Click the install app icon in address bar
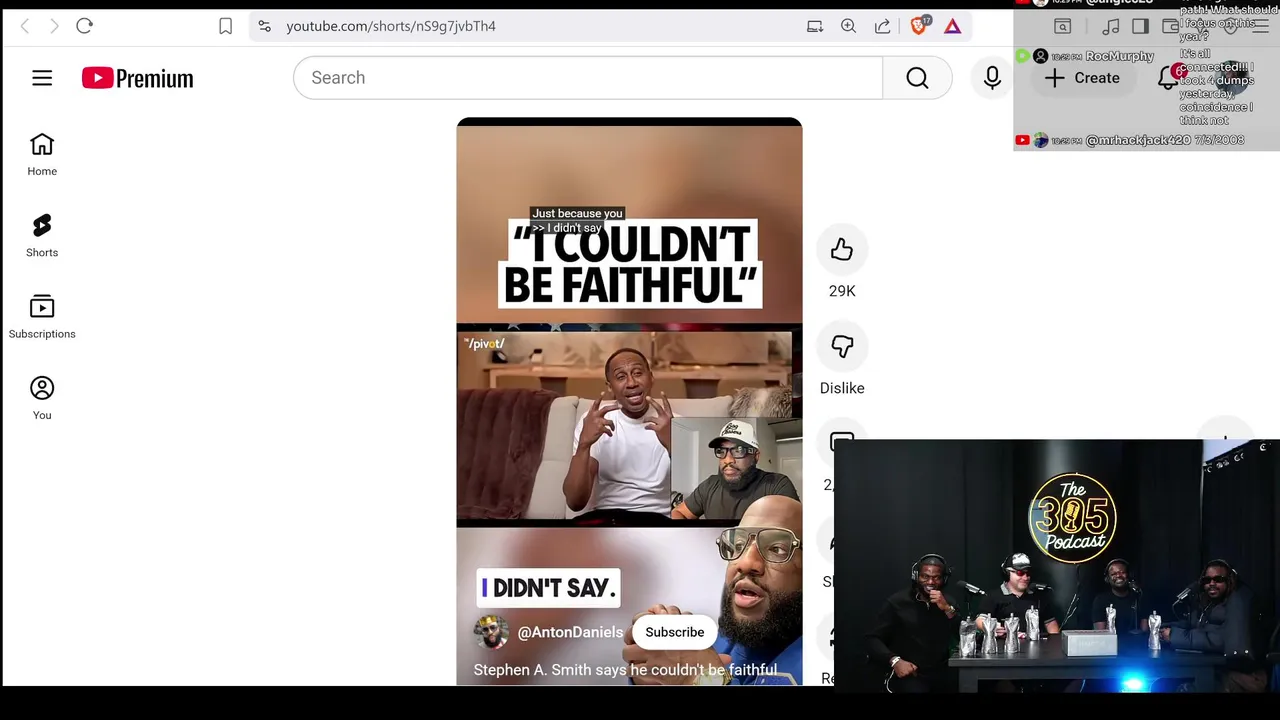This screenshot has width=1280, height=720. (x=815, y=26)
